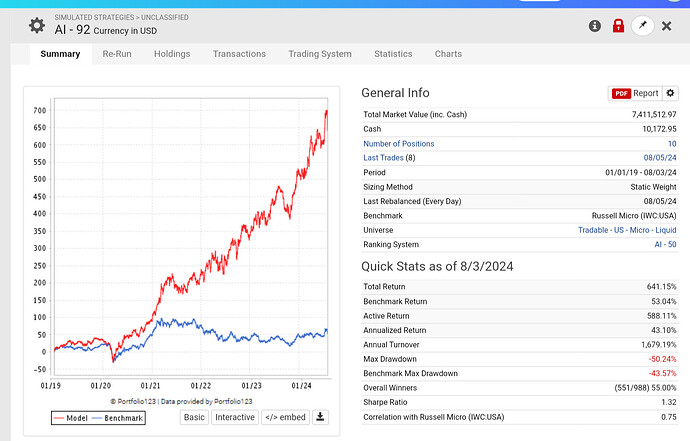
Task: Open the Re-Run tab
Action: click(117, 54)
